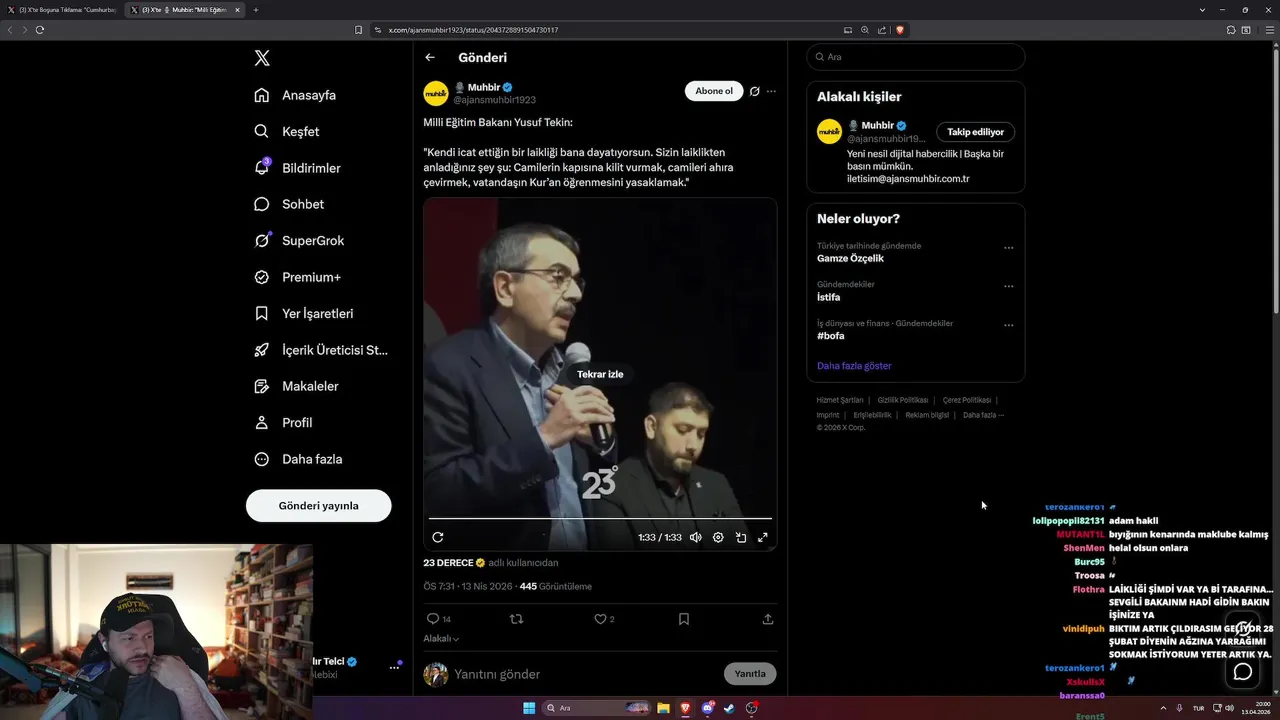Open İçerik Üreticisi Stüdyosu item
The width and height of the screenshot is (1280, 720).
pos(321,350)
